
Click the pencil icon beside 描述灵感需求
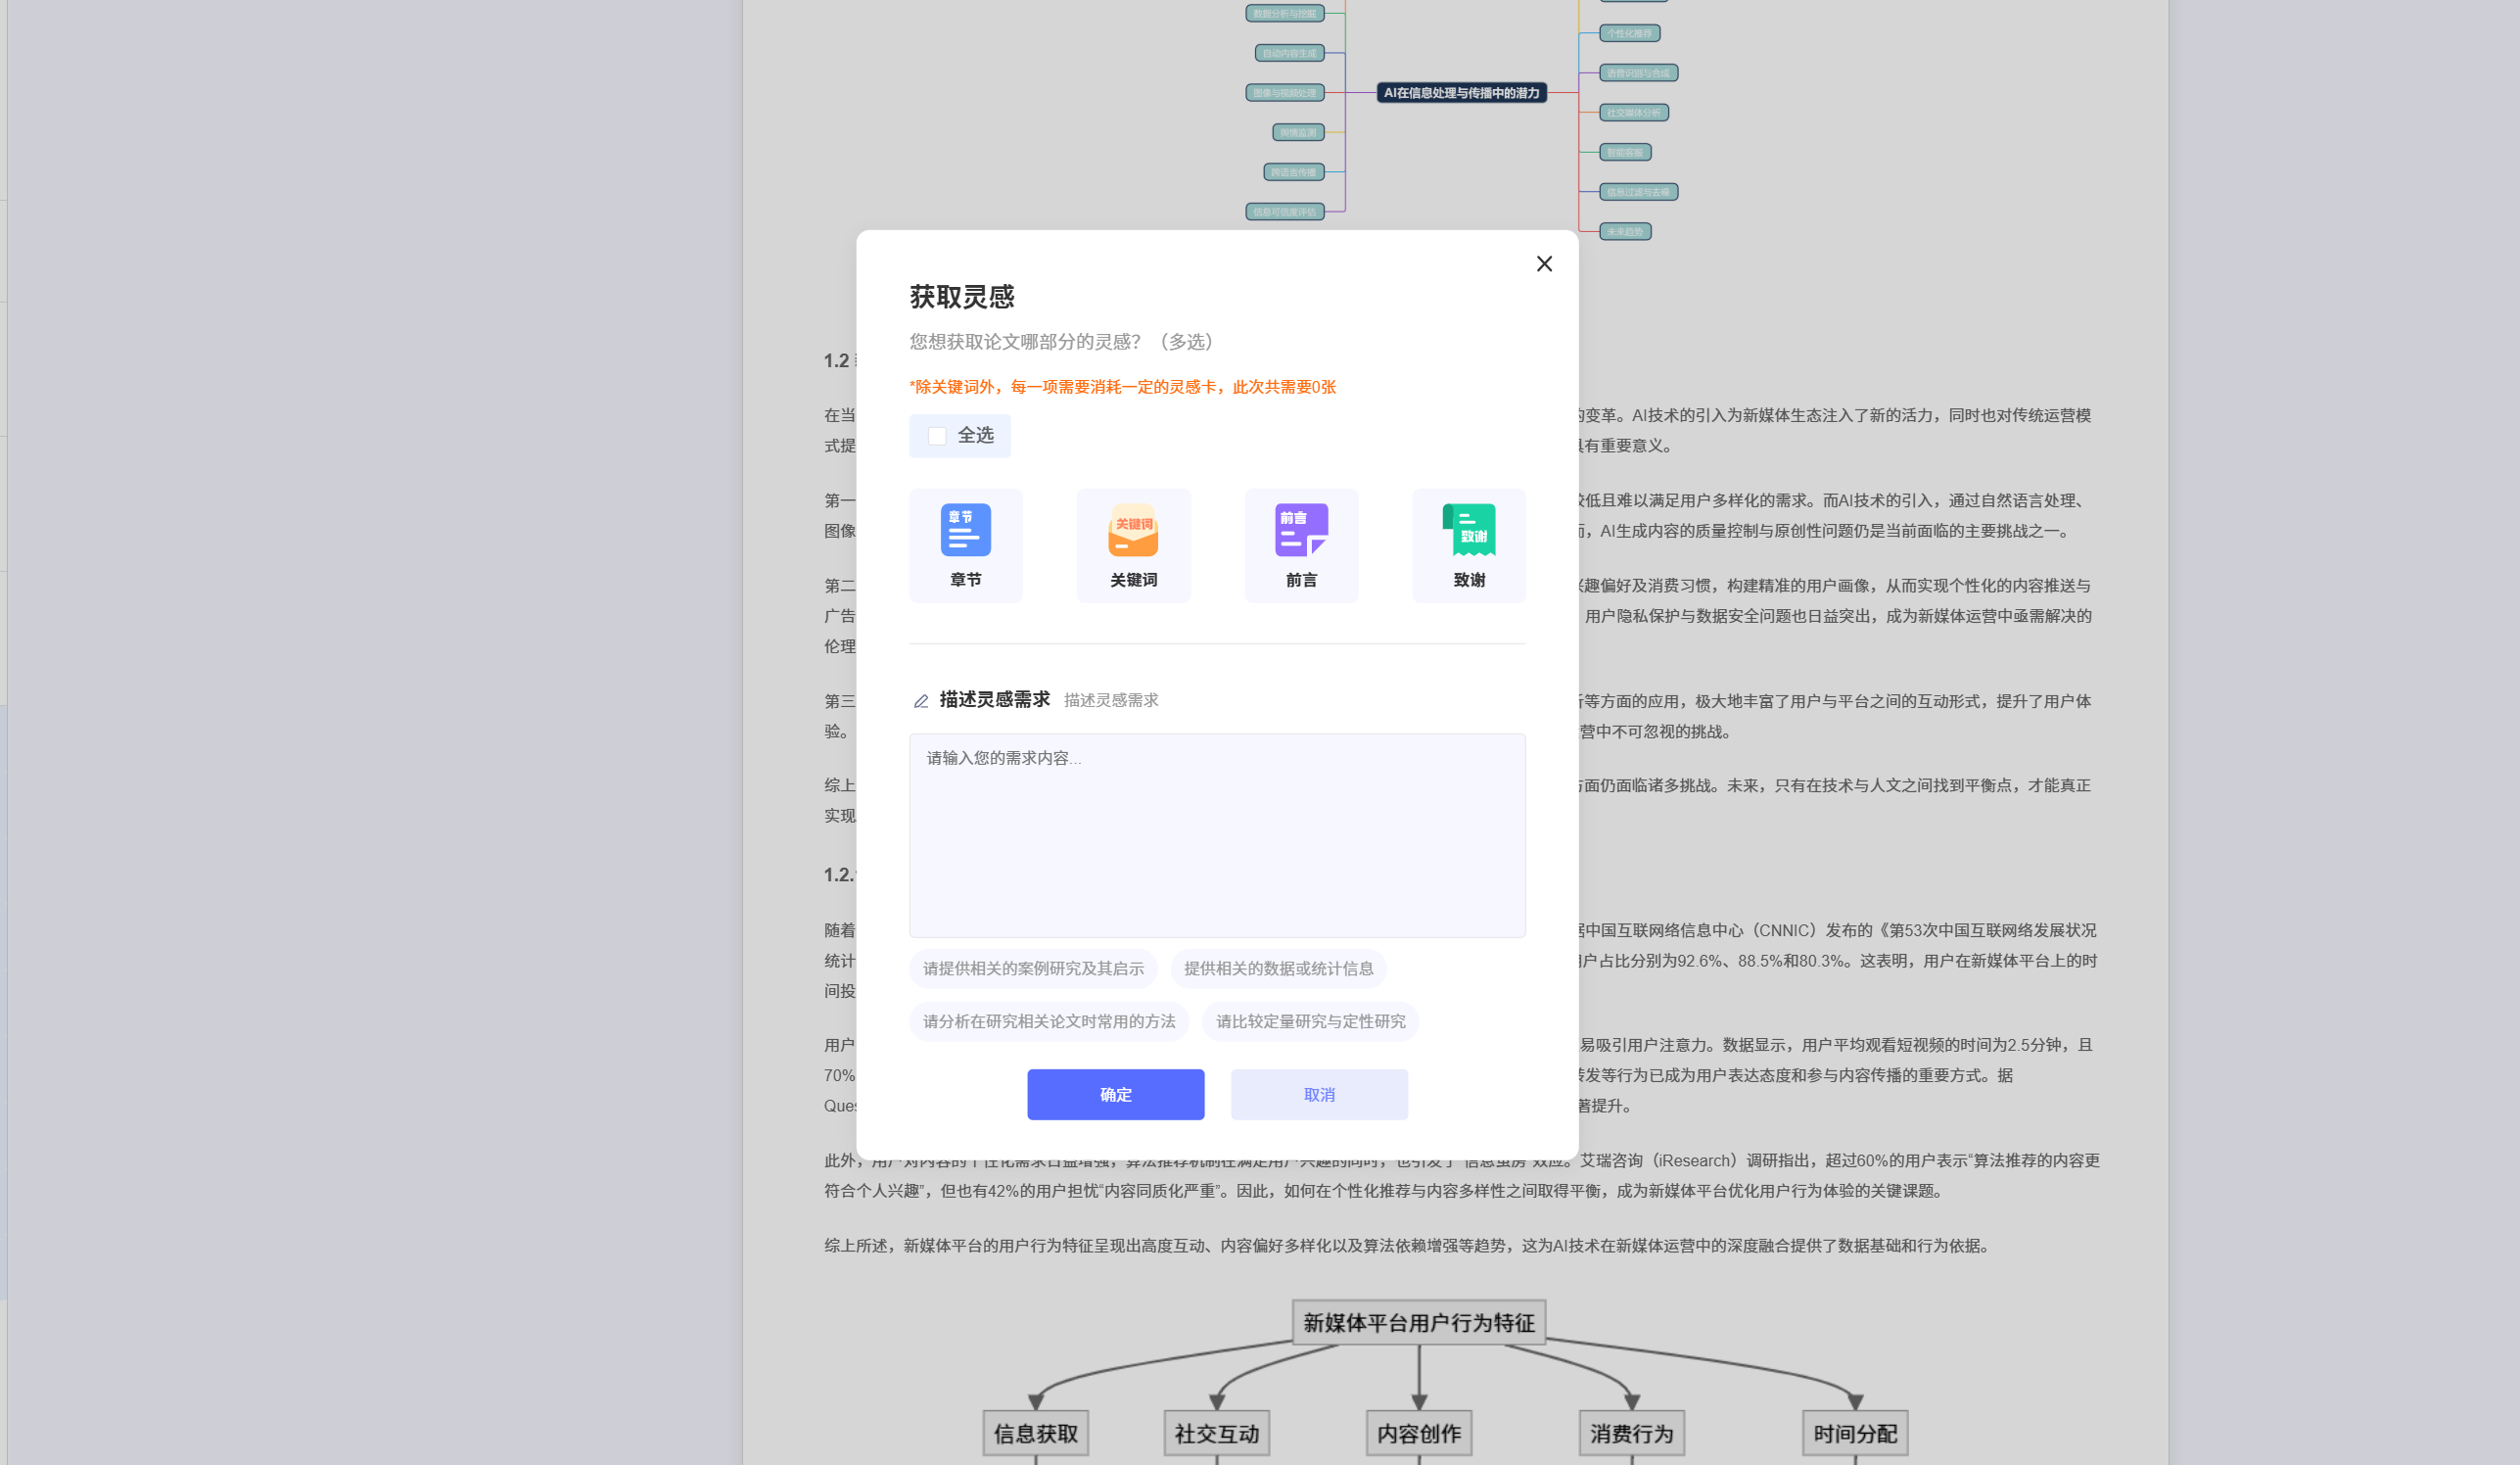(921, 701)
